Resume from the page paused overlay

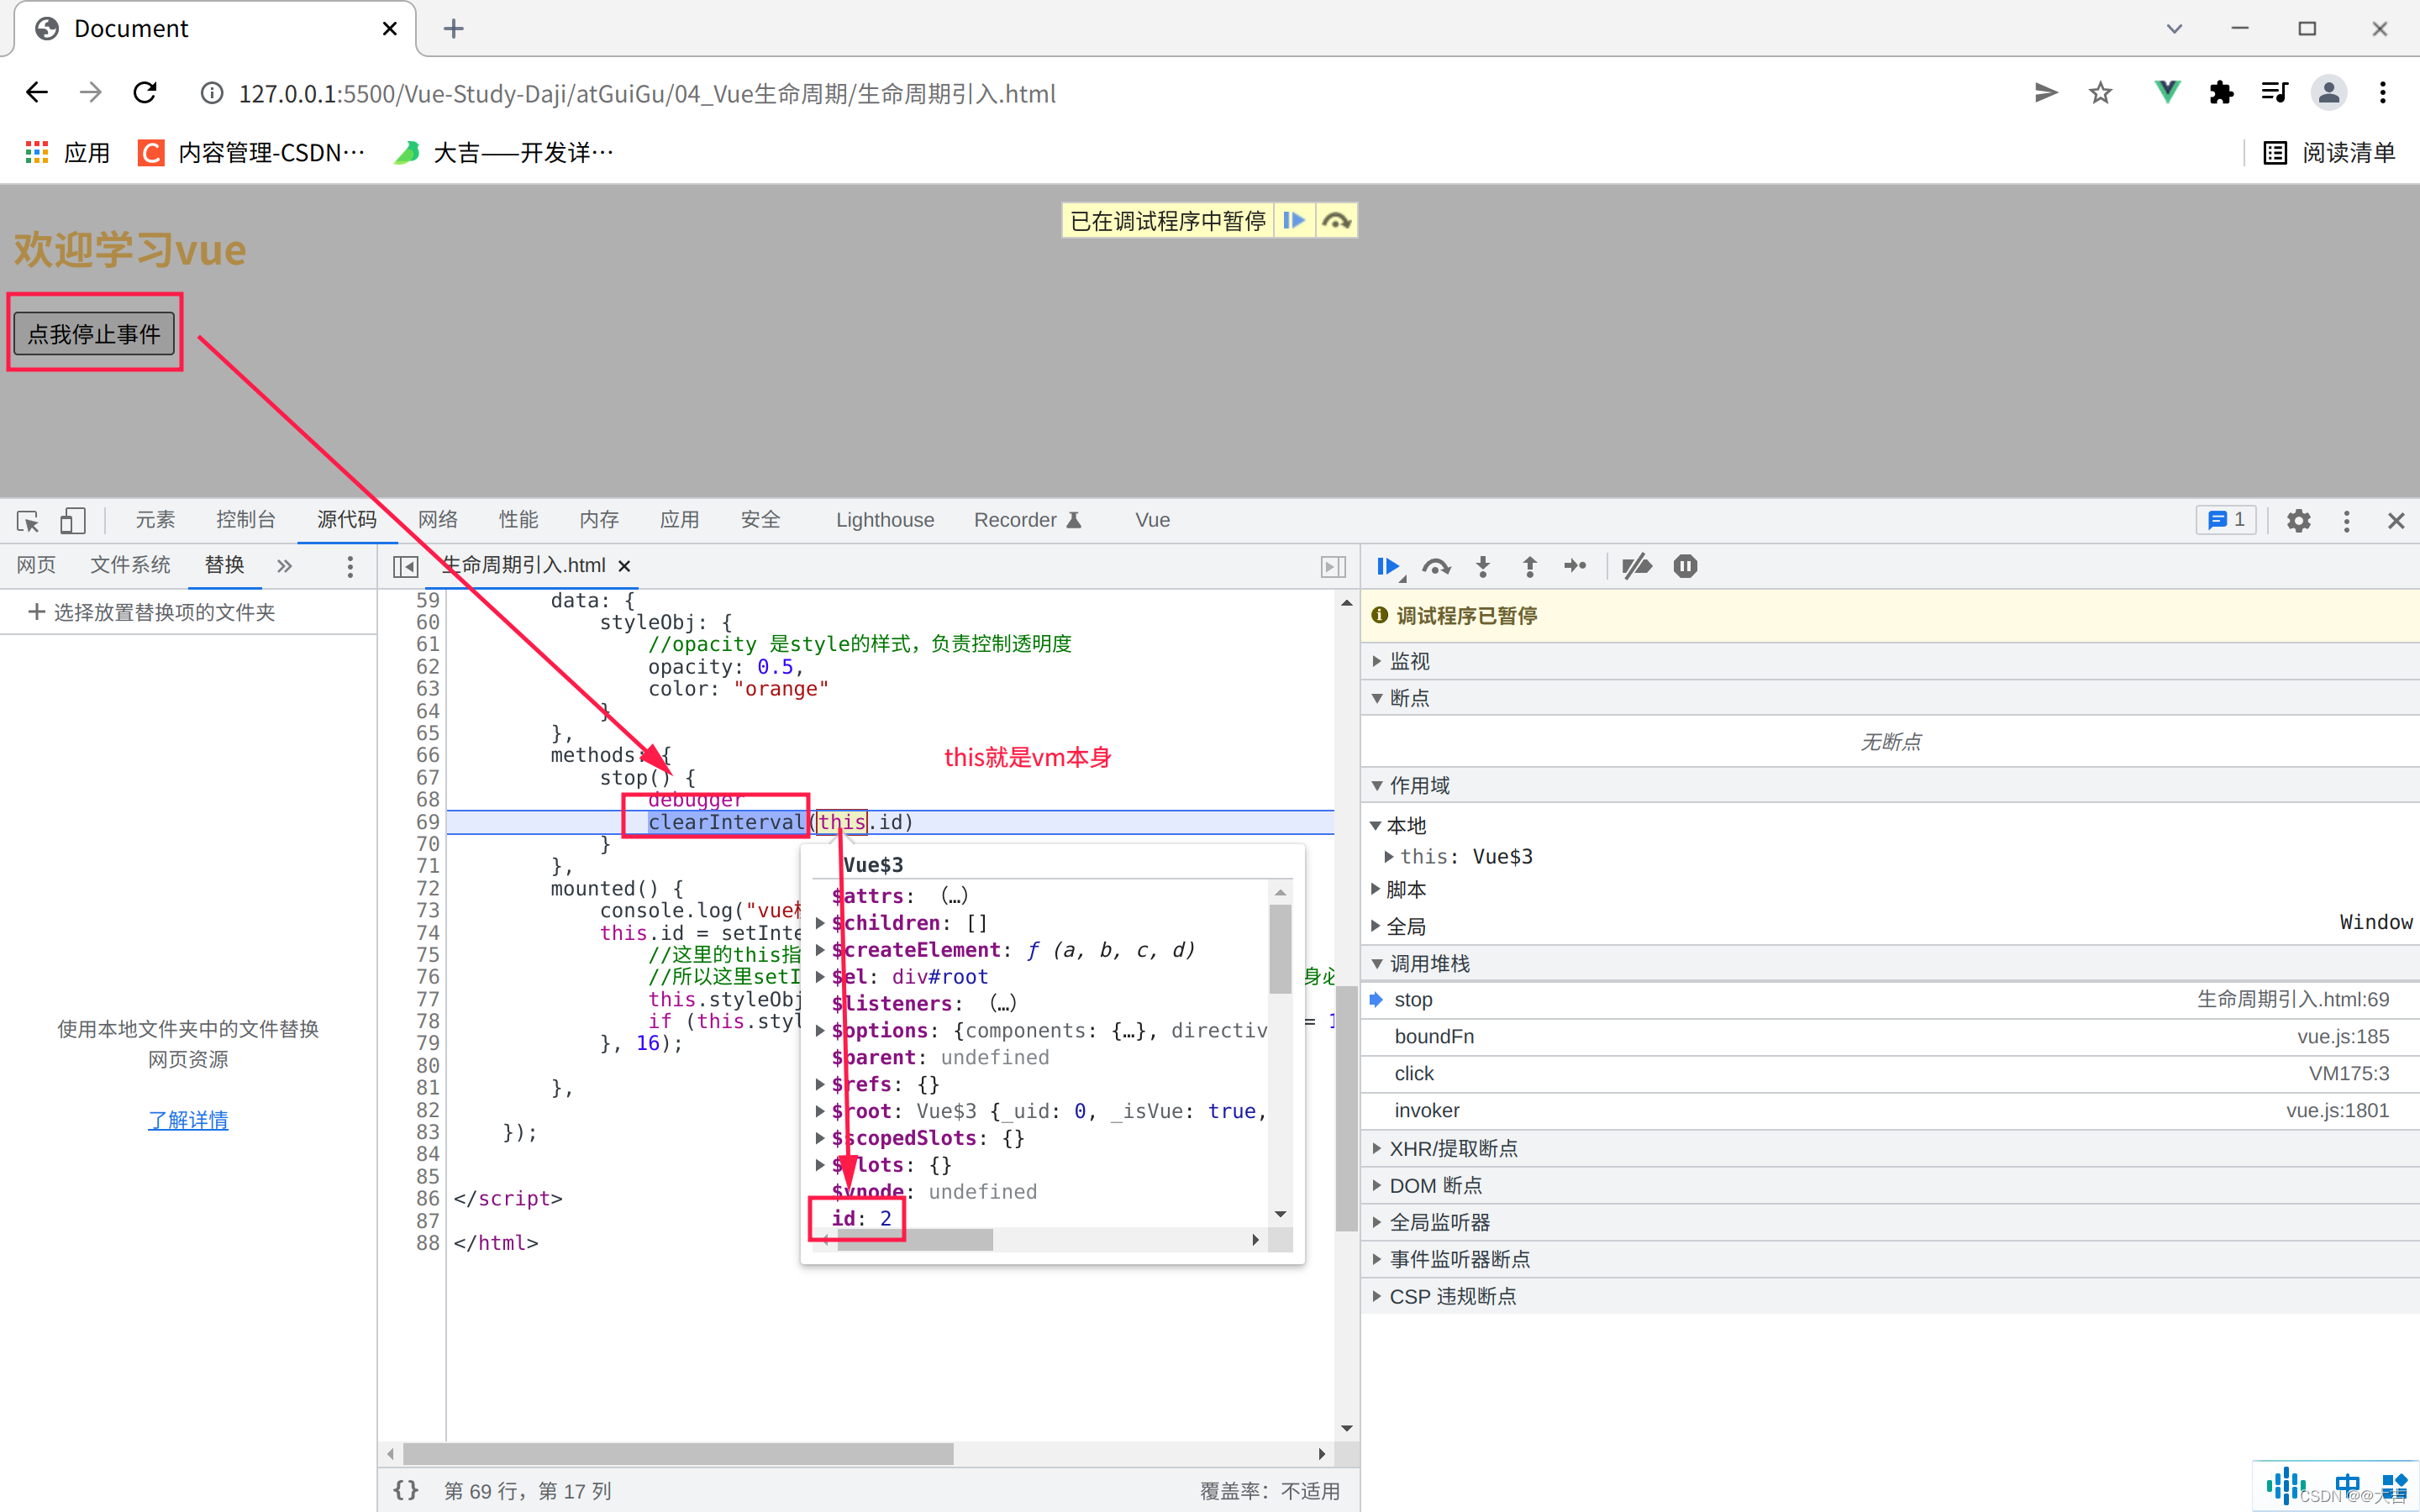[1294, 220]
